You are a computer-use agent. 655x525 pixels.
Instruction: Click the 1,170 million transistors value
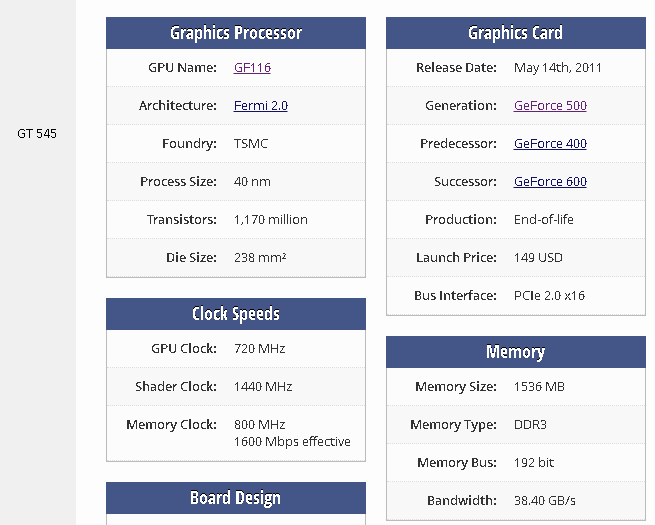271,220
